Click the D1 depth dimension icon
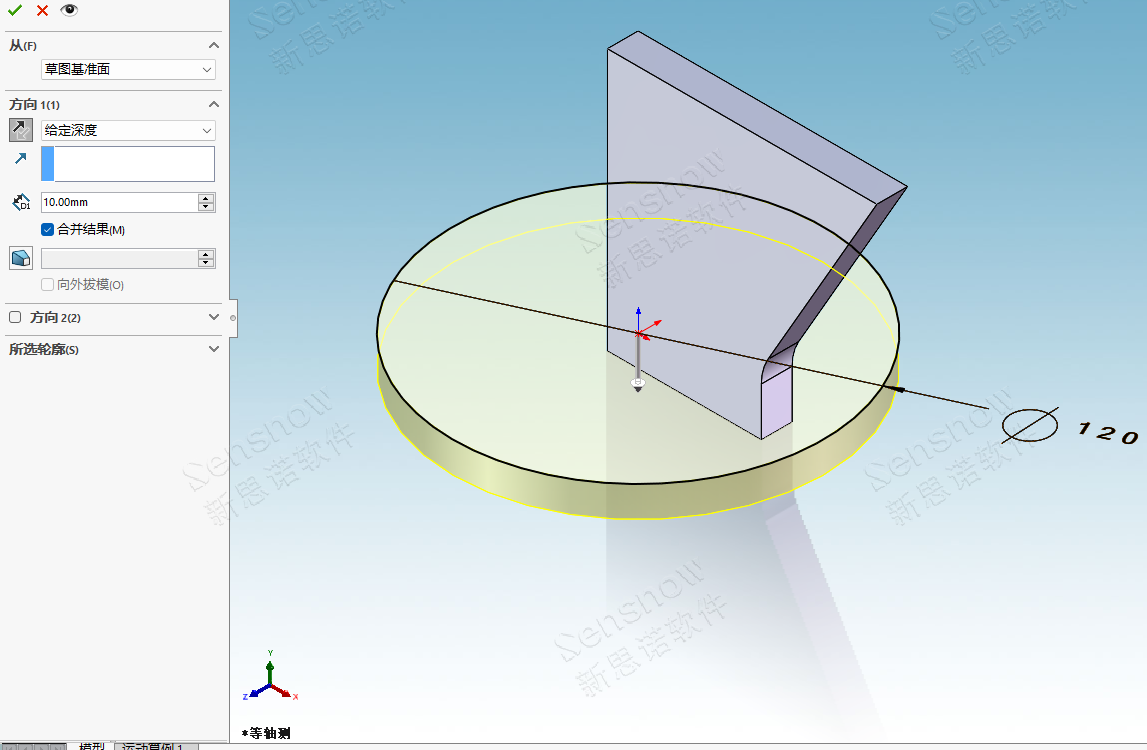 coord(21,202)
